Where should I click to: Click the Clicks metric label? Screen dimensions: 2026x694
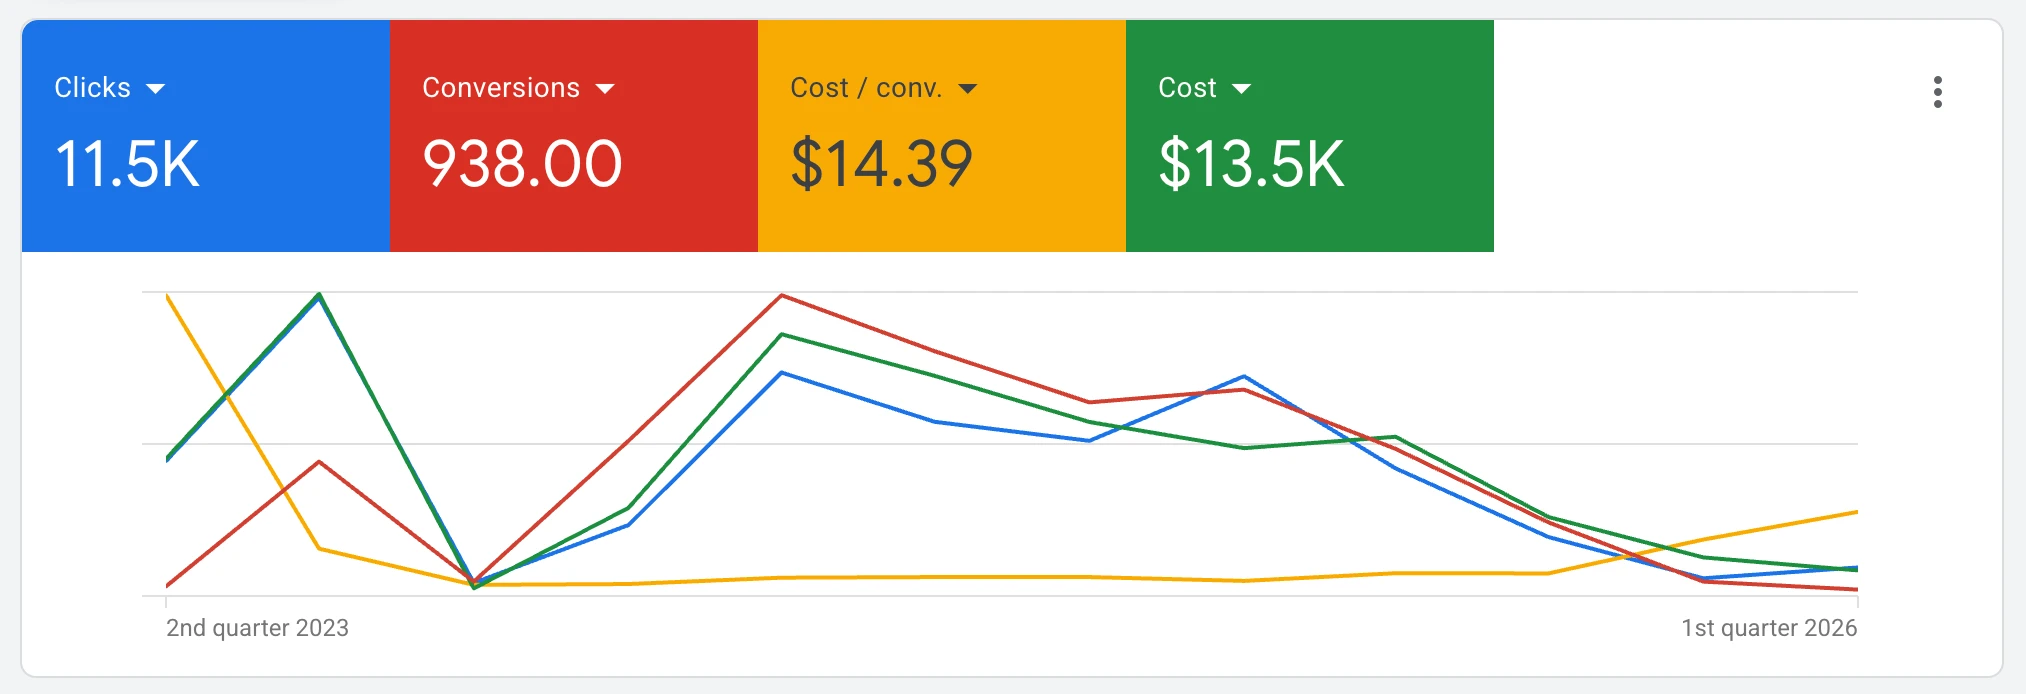(x=92, y=88)
